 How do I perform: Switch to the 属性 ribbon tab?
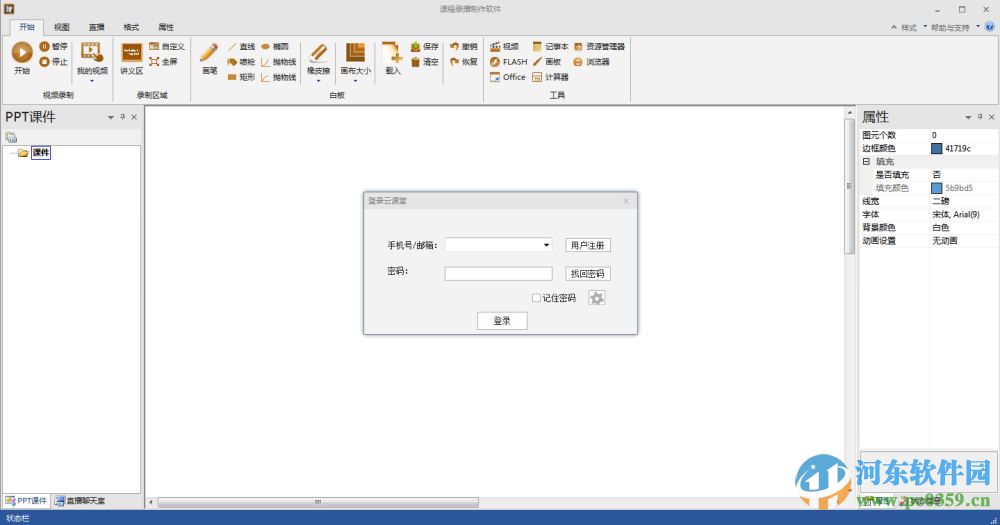pos(166,27)
